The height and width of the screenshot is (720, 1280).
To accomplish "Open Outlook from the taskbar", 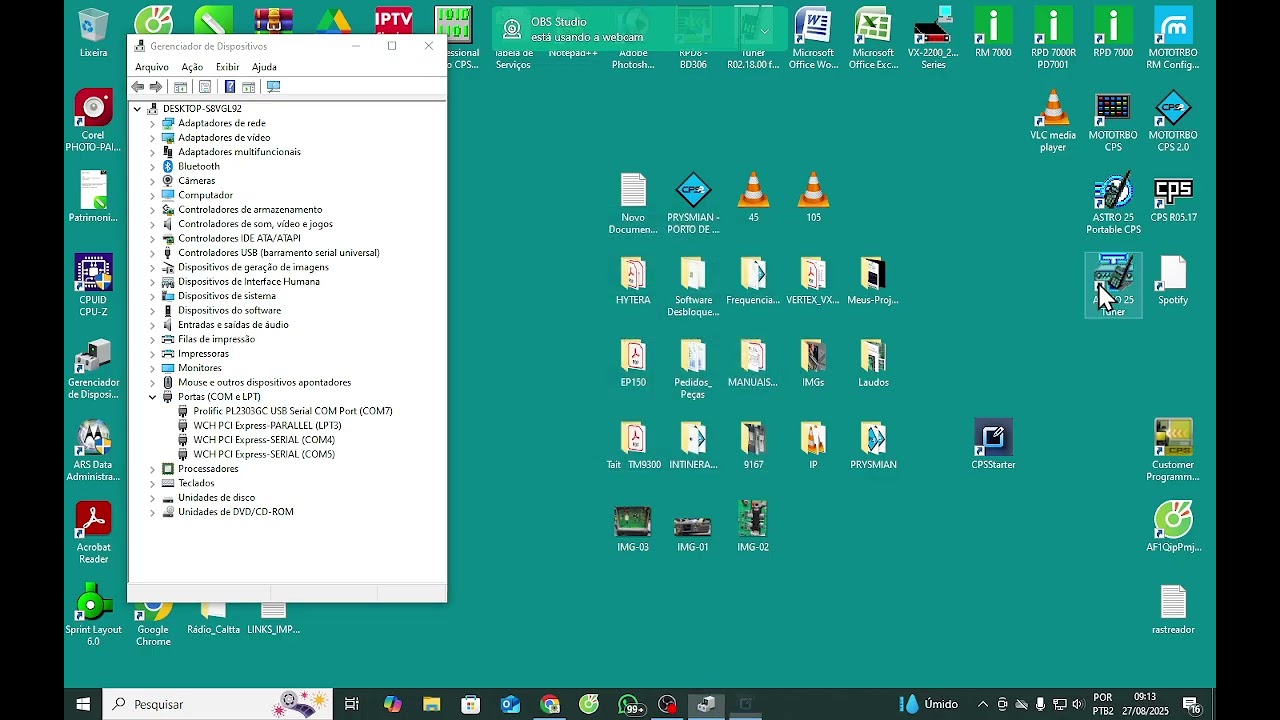I will [x=510, y=704].
